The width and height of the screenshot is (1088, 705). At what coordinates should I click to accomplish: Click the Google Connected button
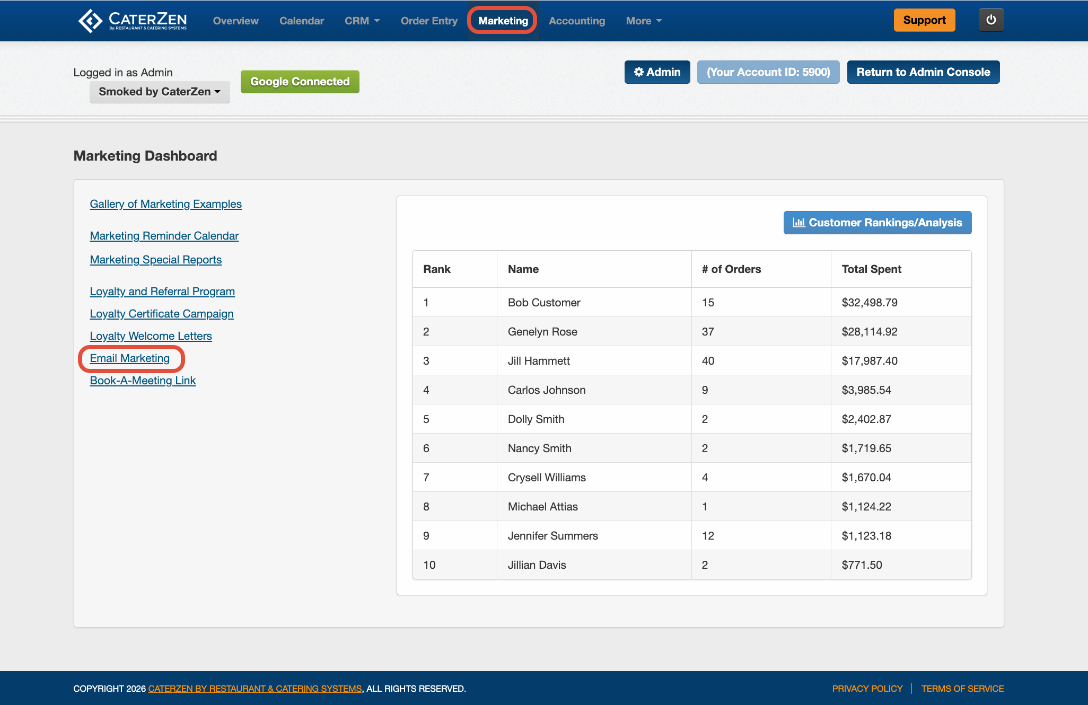300,81
